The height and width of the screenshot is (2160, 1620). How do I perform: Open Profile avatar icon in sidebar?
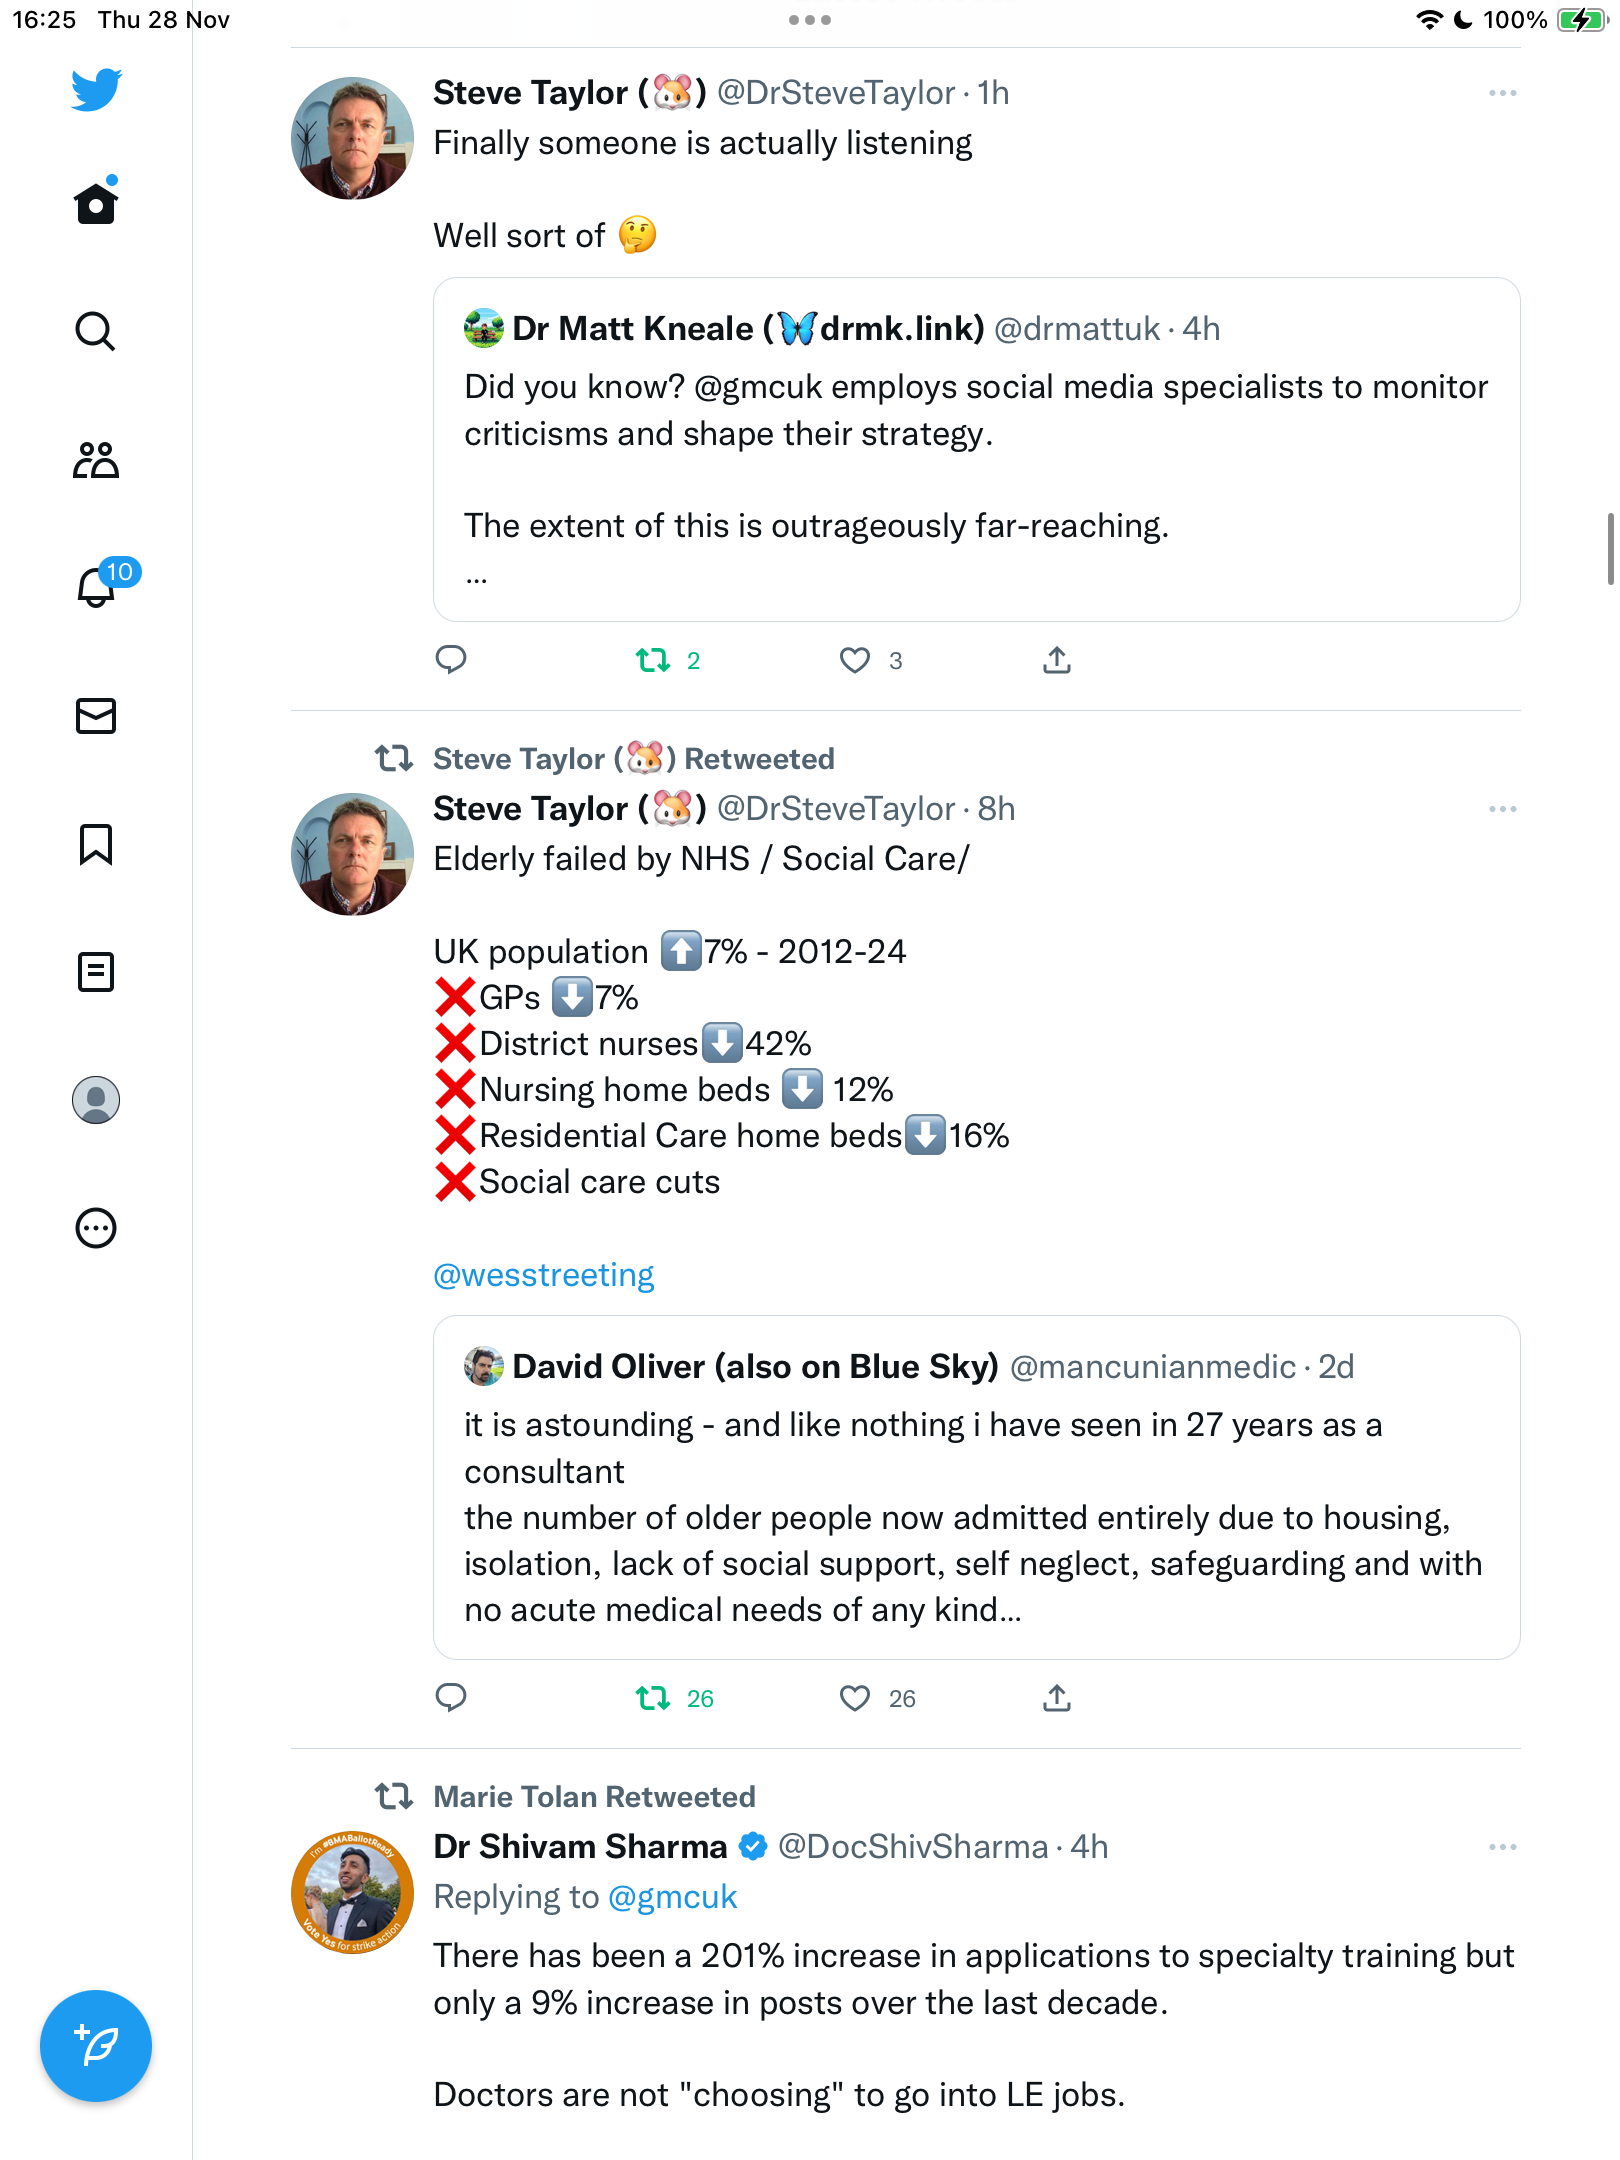tap(96, 1100)
